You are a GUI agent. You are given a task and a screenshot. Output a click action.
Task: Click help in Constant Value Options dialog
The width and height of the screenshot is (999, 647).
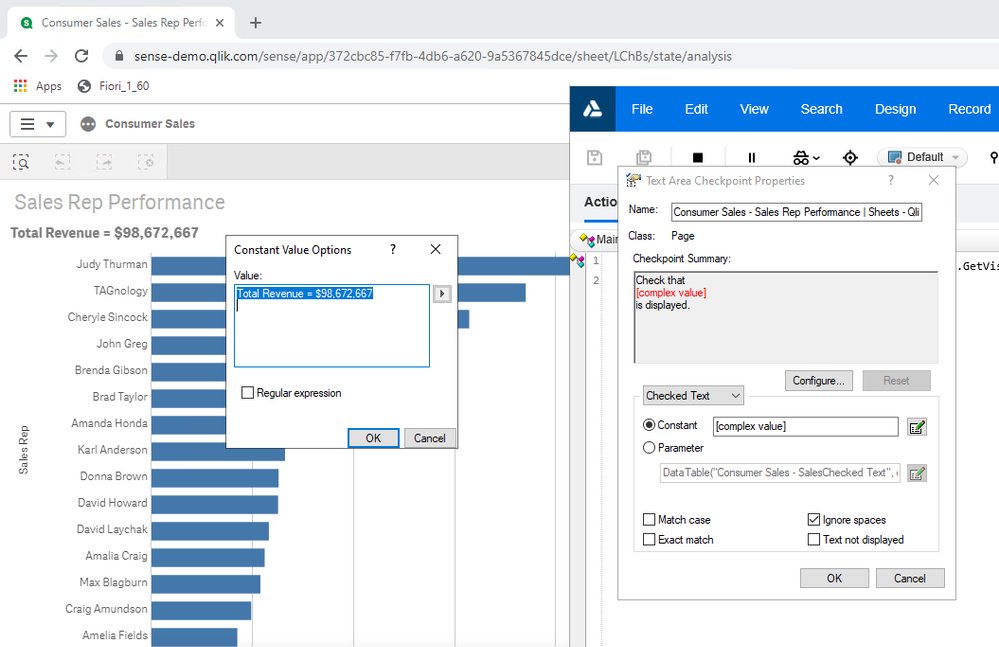pyautogui.click(x=393, y=249)
